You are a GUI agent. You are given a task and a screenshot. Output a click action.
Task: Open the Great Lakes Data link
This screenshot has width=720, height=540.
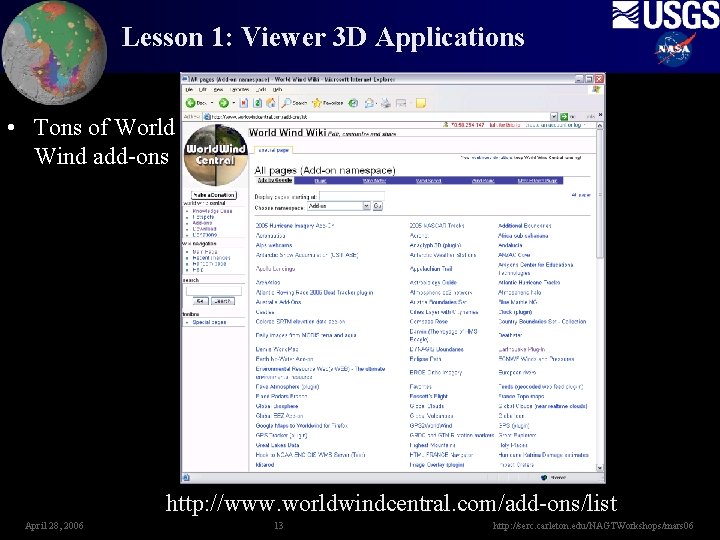tap(277, 445)
